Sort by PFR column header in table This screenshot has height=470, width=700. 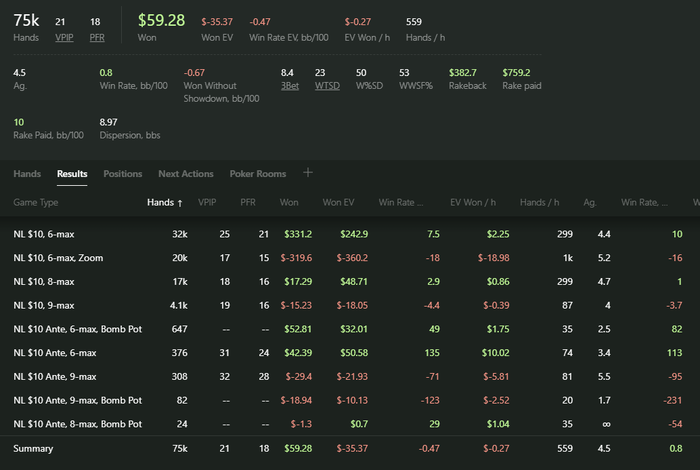(x=248, y=202)
